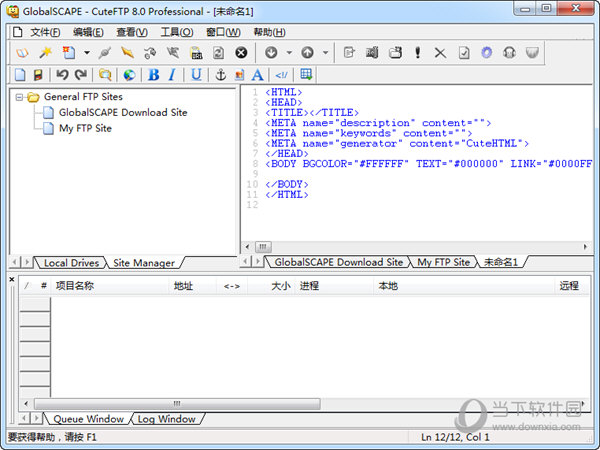This screenshot has height=450, width=600.
Task: Click the Properties checkmark page icon
Action: coord(464,52)
